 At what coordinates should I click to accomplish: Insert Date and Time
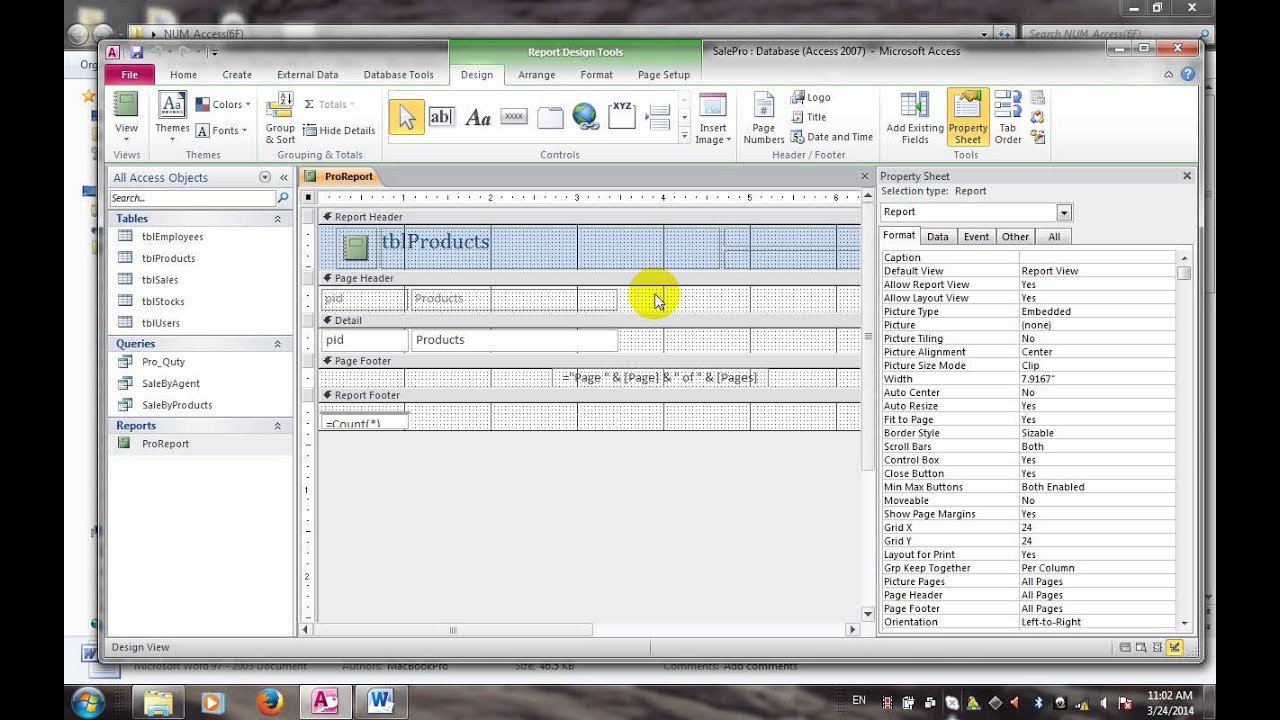[x=832, y=137]
